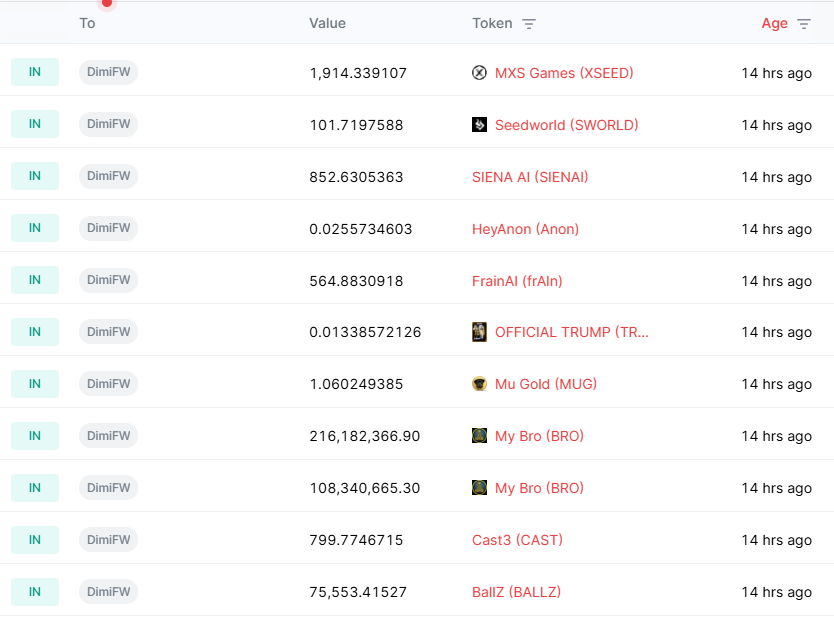Click the DimiFW address in the Cast3 row
This screenshot has width=834, height=621.
(109, 540)
